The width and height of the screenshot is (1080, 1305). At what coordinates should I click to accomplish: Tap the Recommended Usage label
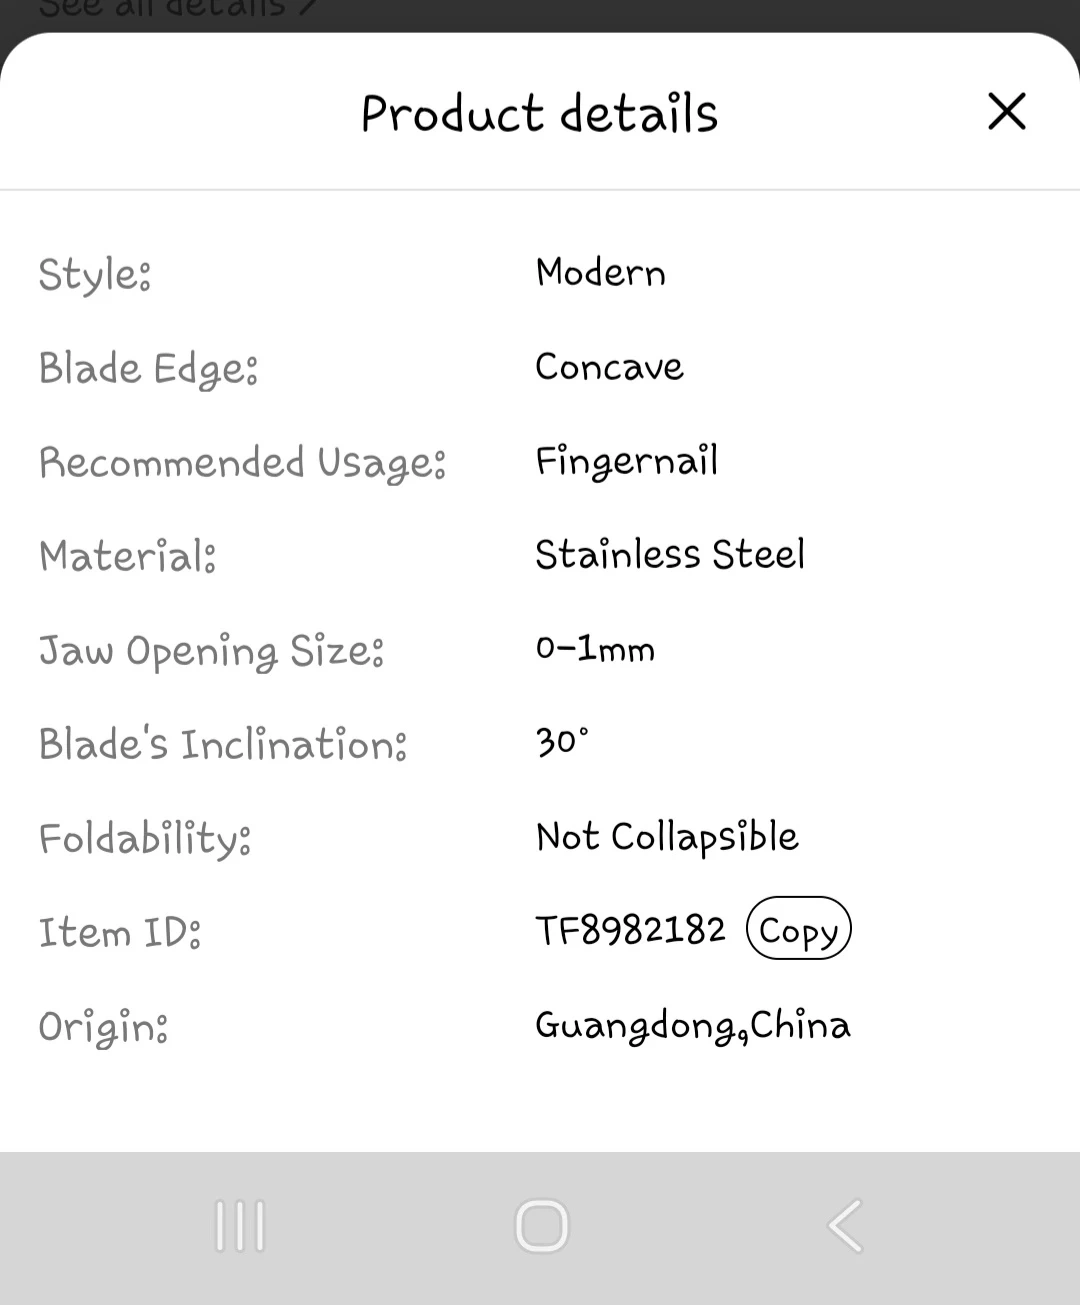click(x=242, y=463)
